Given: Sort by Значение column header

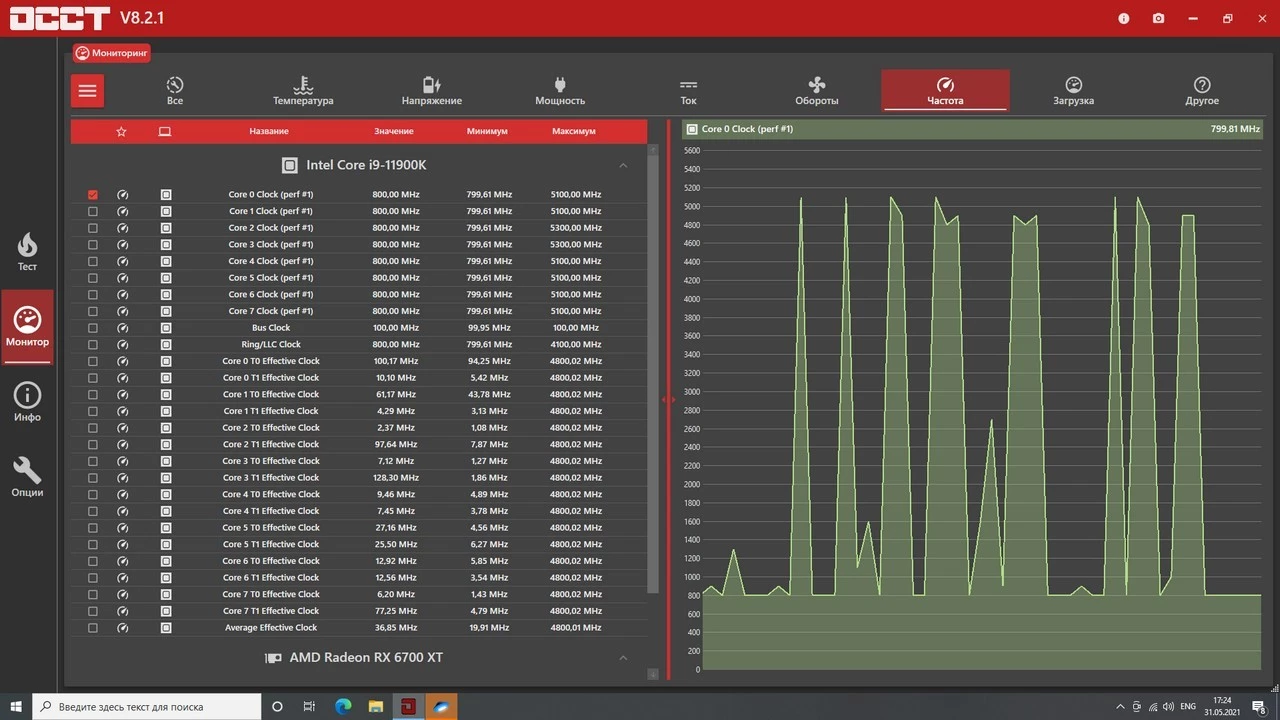Looking at the screenshot, I should 394,131.
